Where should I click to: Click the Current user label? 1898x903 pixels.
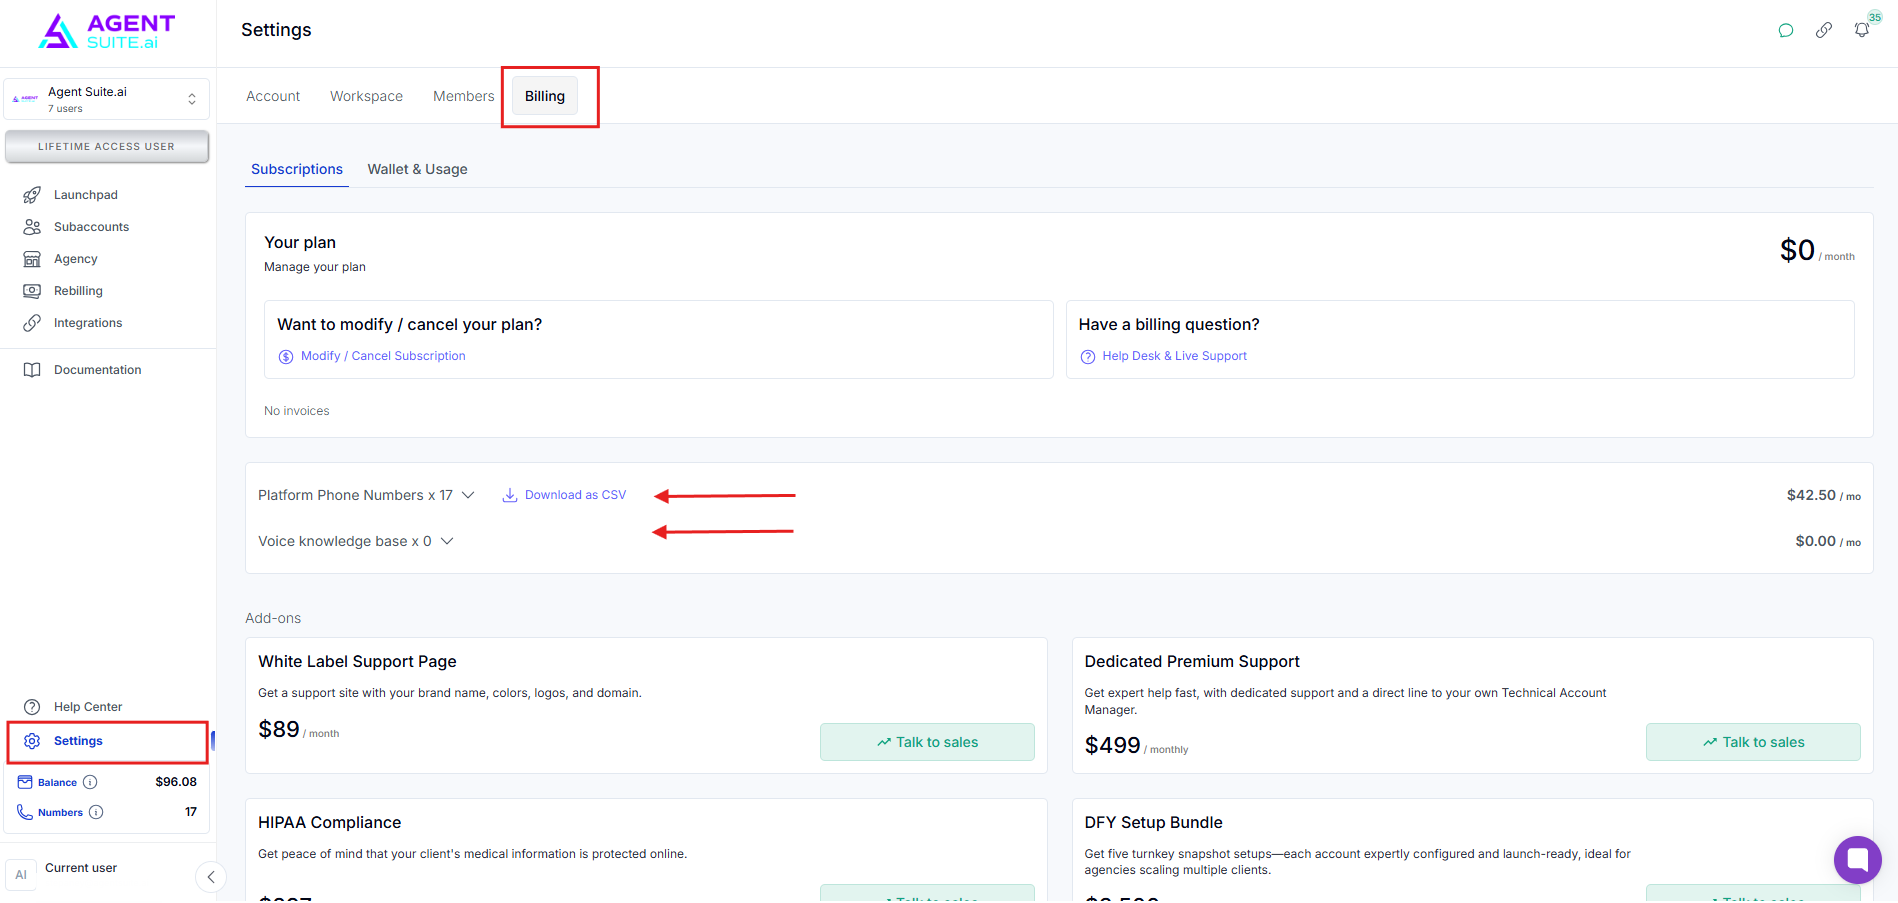pyautogui.click(x=81, y=868)
